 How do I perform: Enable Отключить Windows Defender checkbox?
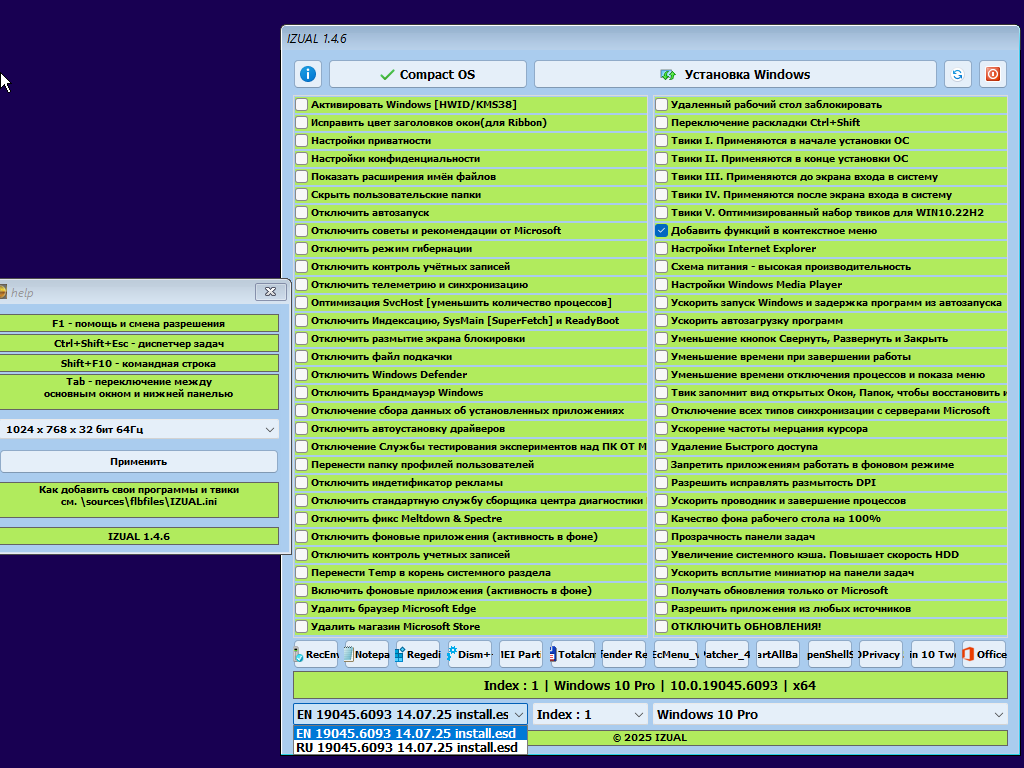(x=301, y=374)
